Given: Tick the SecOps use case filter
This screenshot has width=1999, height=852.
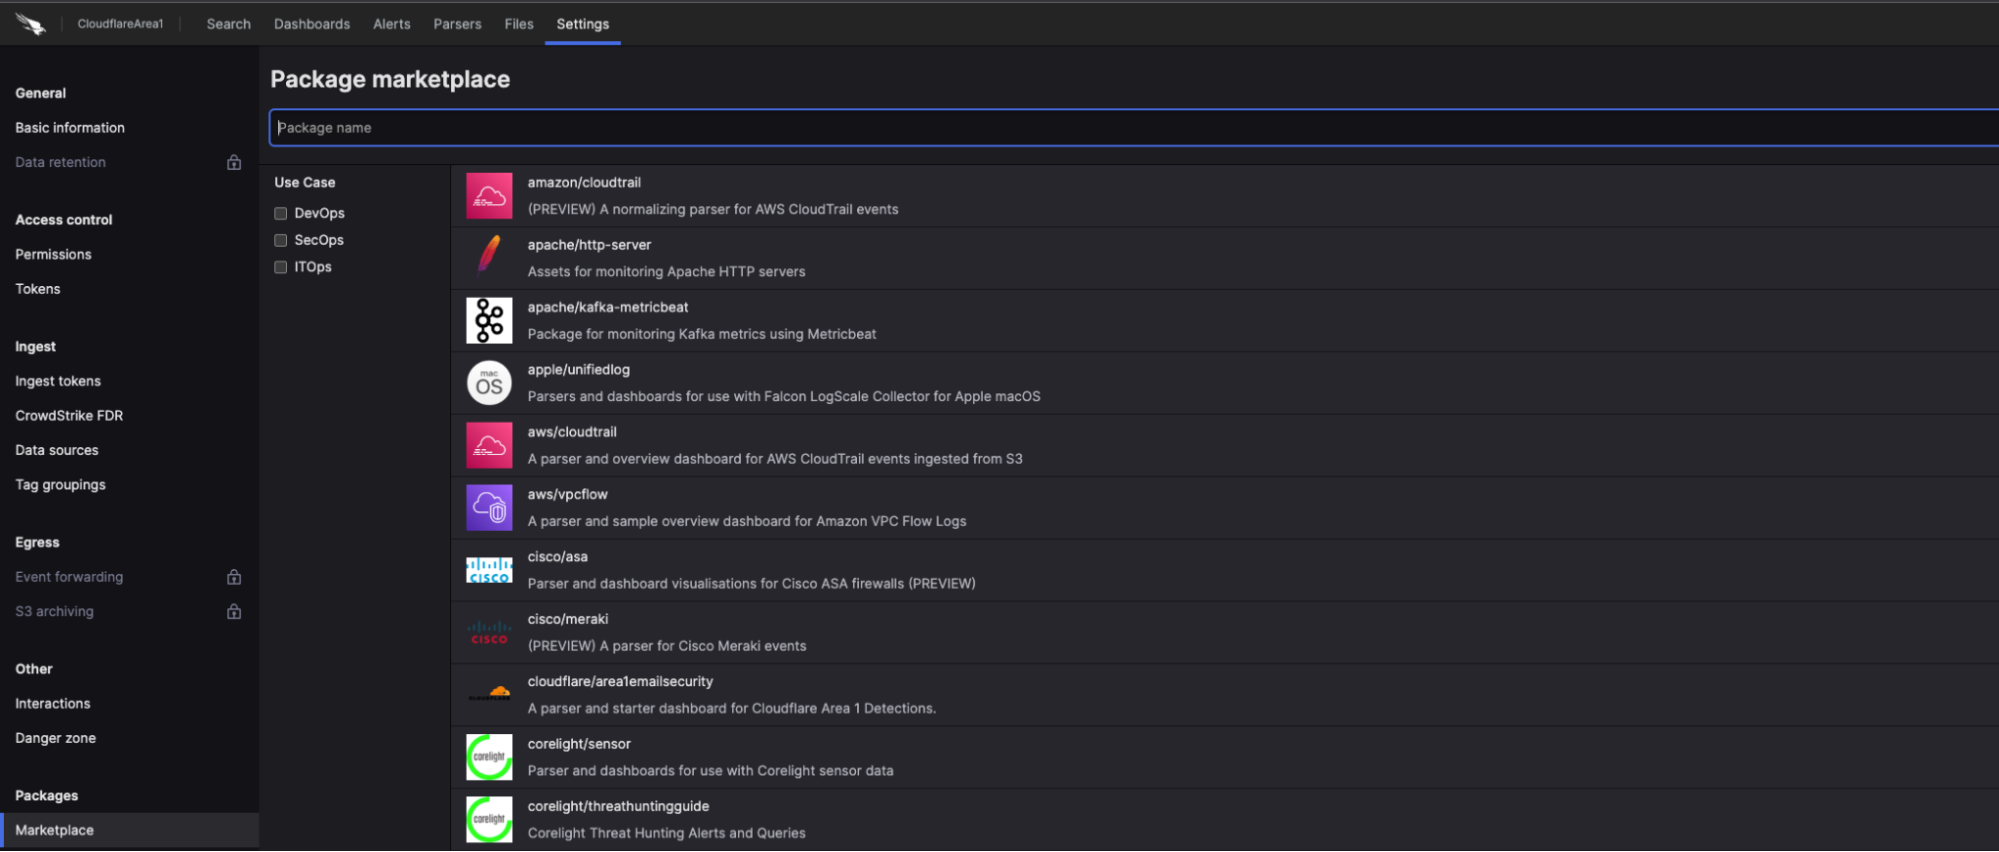Looking at the screenshot, I should (281, 240).
